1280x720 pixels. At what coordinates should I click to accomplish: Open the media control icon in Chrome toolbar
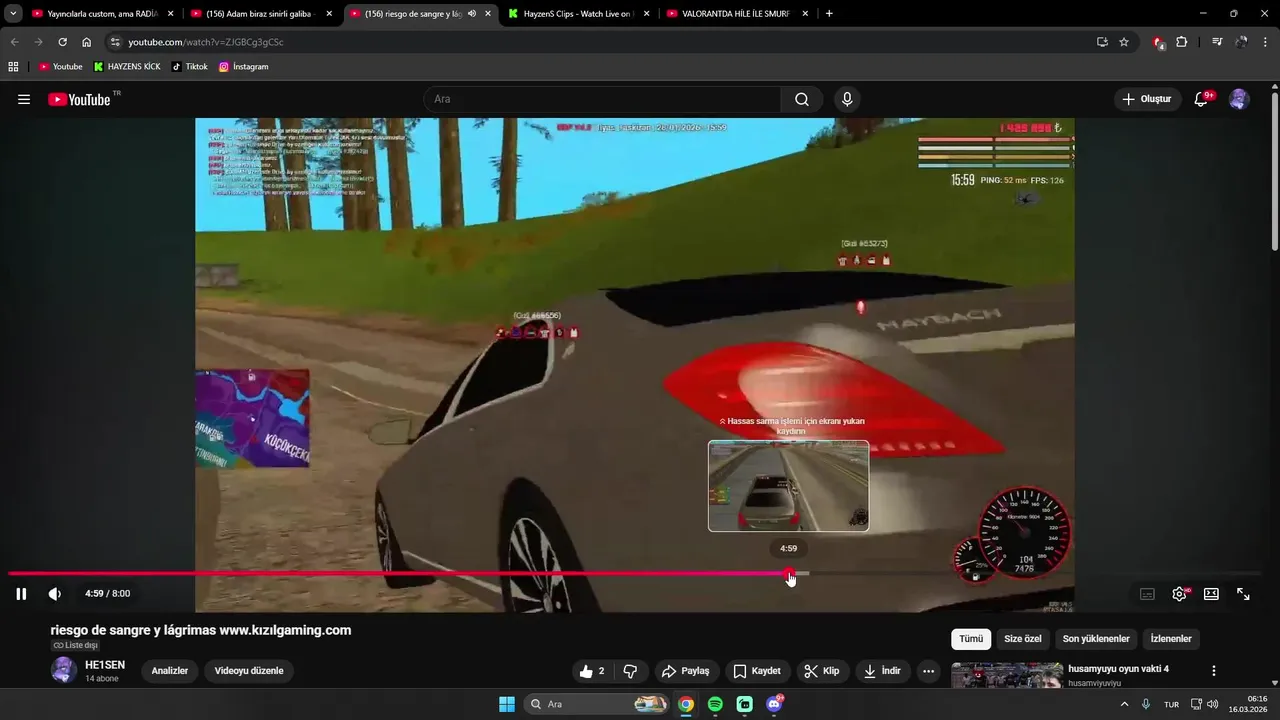1217,42
